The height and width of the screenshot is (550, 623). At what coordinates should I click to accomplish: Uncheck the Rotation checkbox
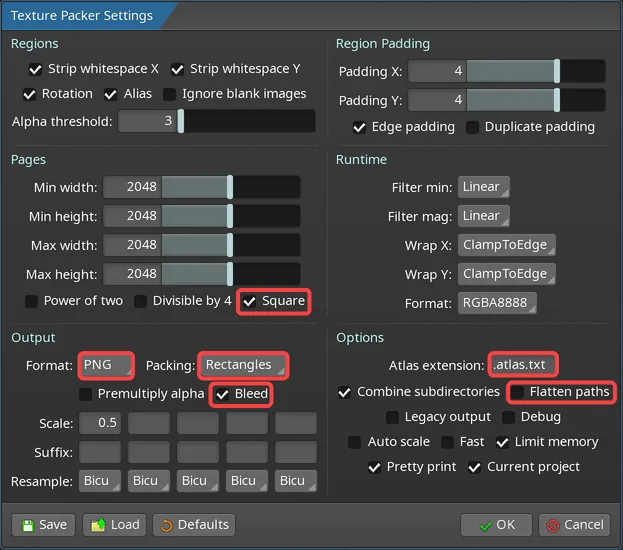[30, 94]
